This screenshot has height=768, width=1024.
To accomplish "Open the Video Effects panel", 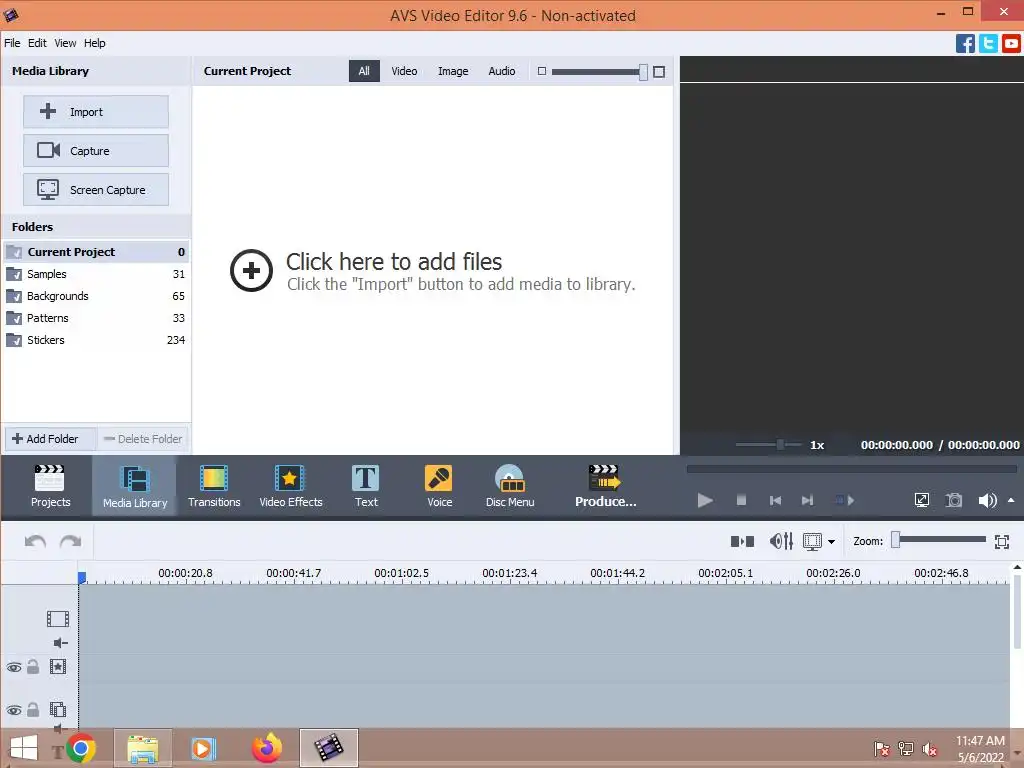I will (291, 486).
